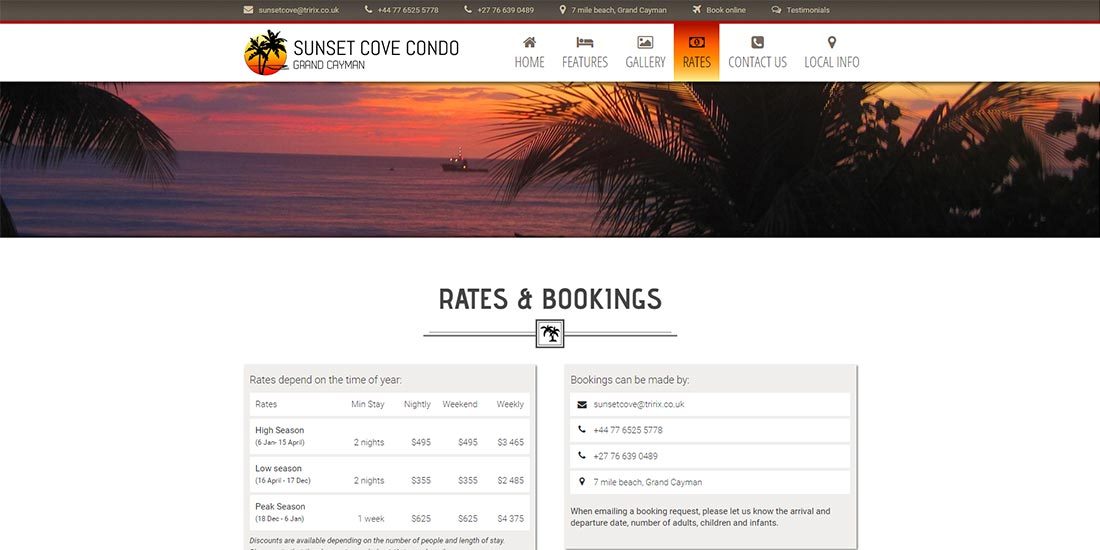Click the phone icon beside +27 number in bookings panel
The height and width of the screenshot is (550, 1100).
coord(582,456)
